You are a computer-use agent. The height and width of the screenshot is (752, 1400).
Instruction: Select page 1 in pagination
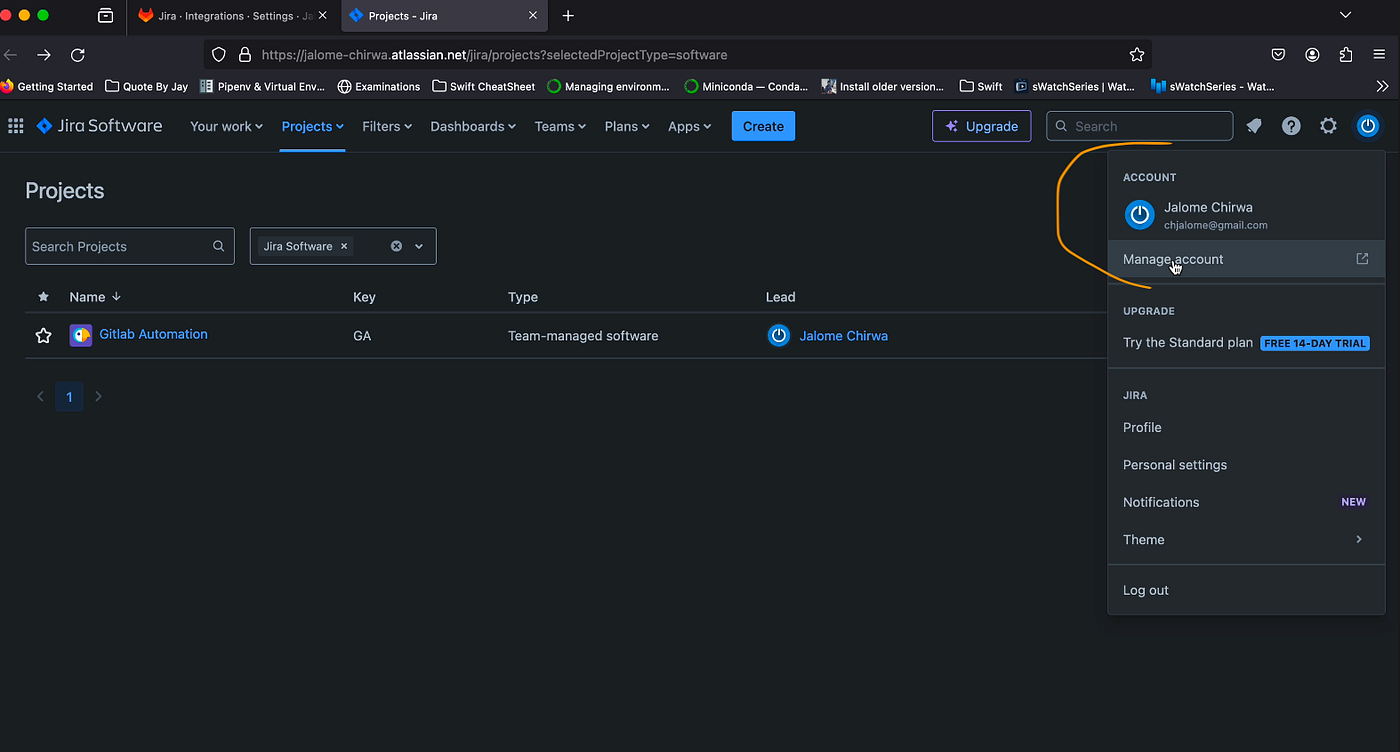(69, 397)
